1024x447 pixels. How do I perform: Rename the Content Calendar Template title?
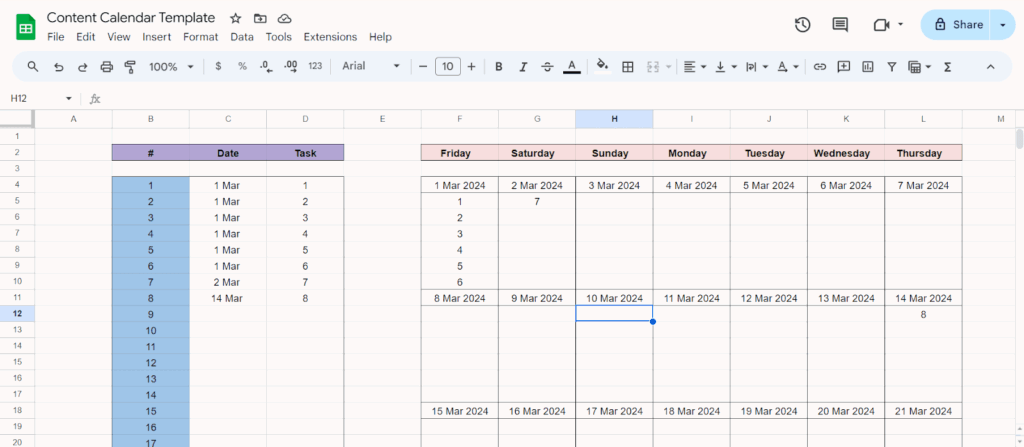pyautogui.click(x=131, y=18)
